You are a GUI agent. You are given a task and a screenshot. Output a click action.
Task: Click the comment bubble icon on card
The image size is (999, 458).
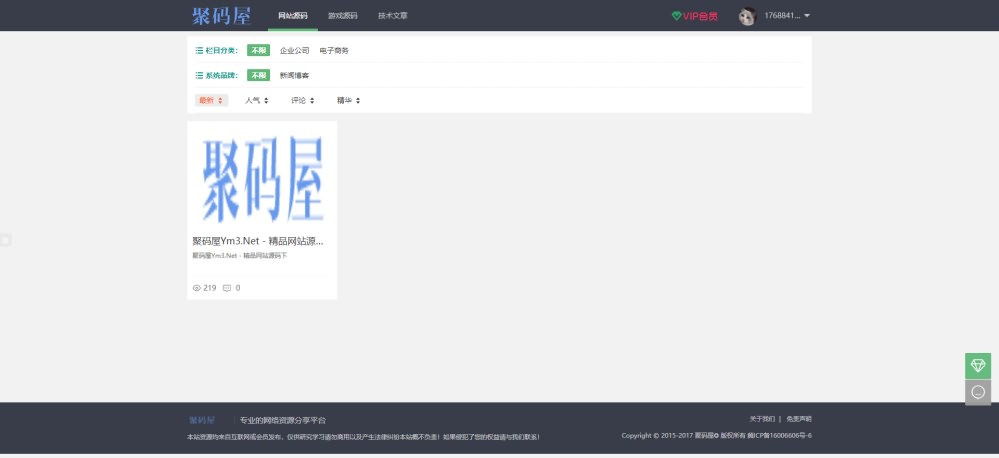click(227, 288)
